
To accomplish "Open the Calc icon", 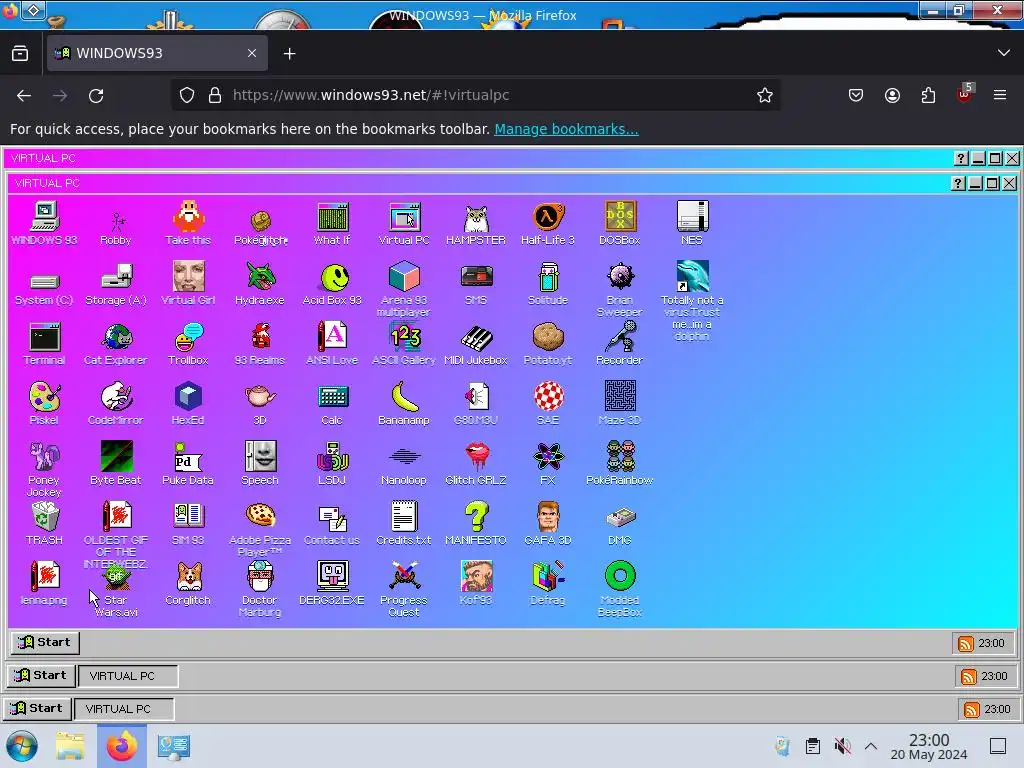I will click(332, 404).
